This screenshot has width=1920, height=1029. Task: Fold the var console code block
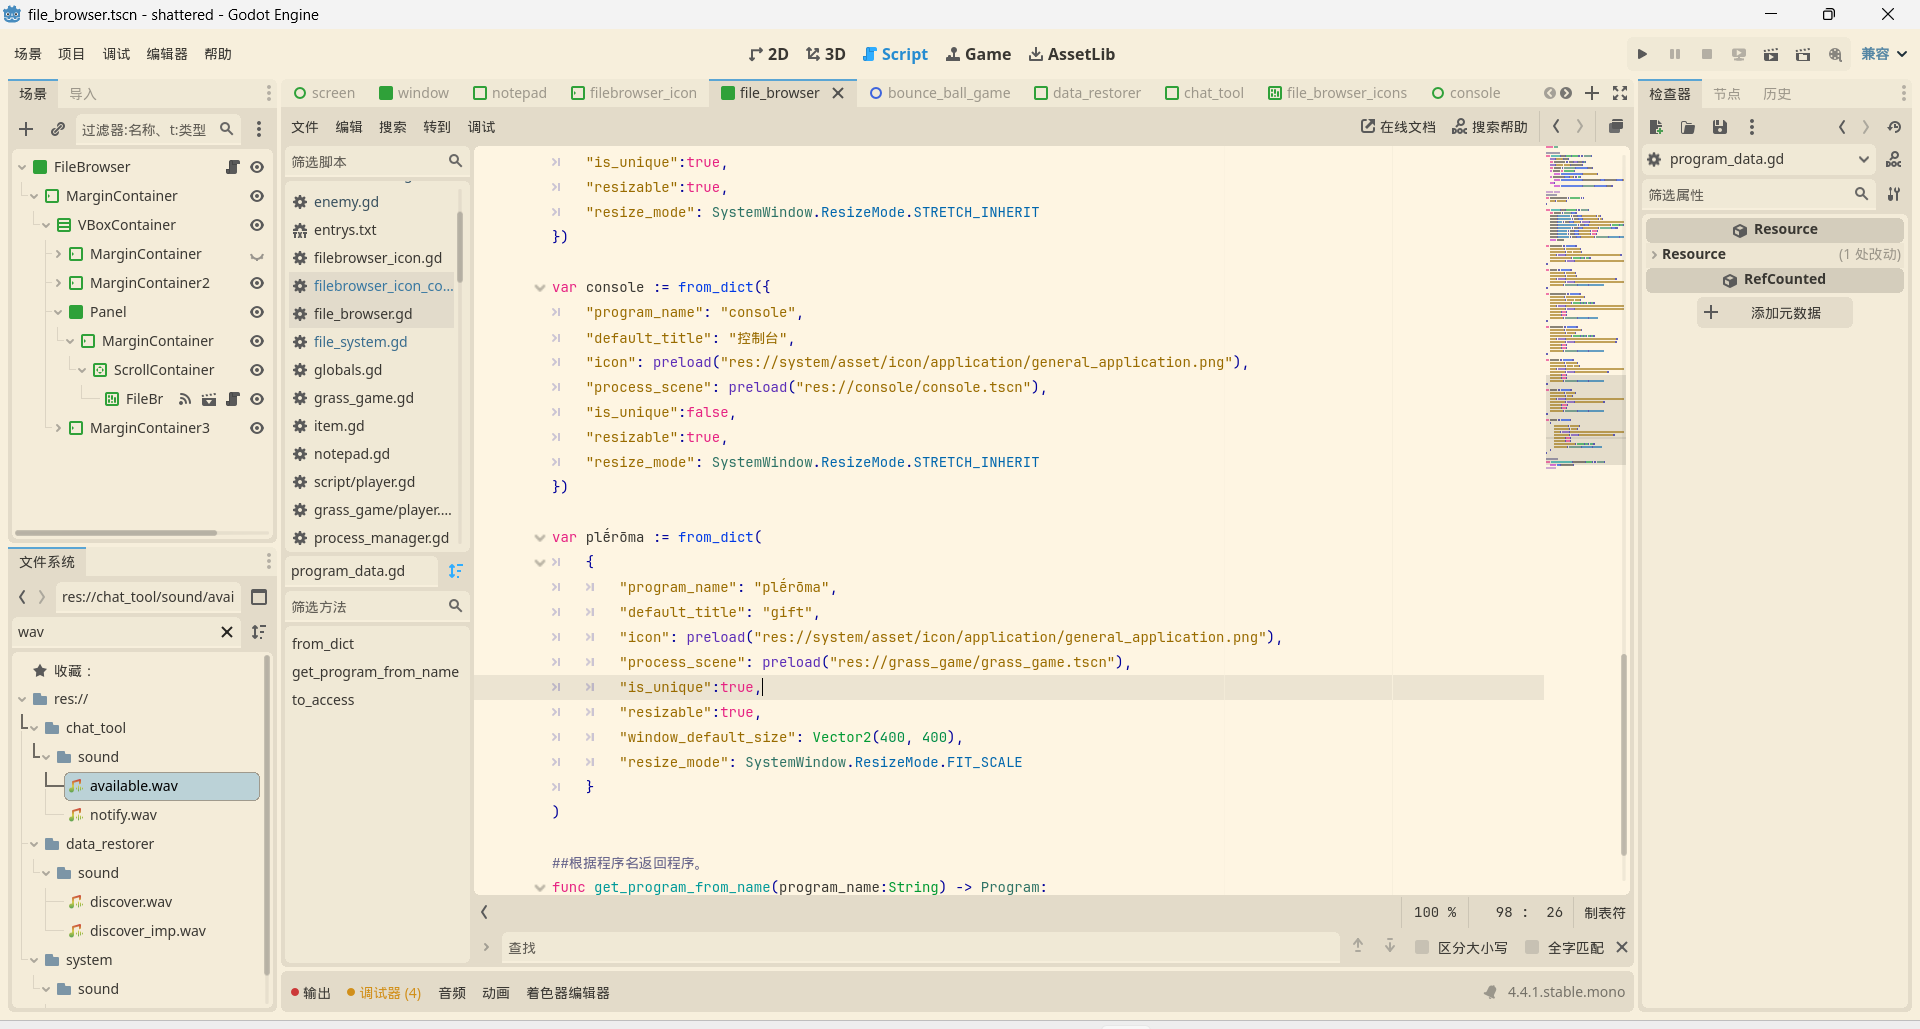click(540, 288)
